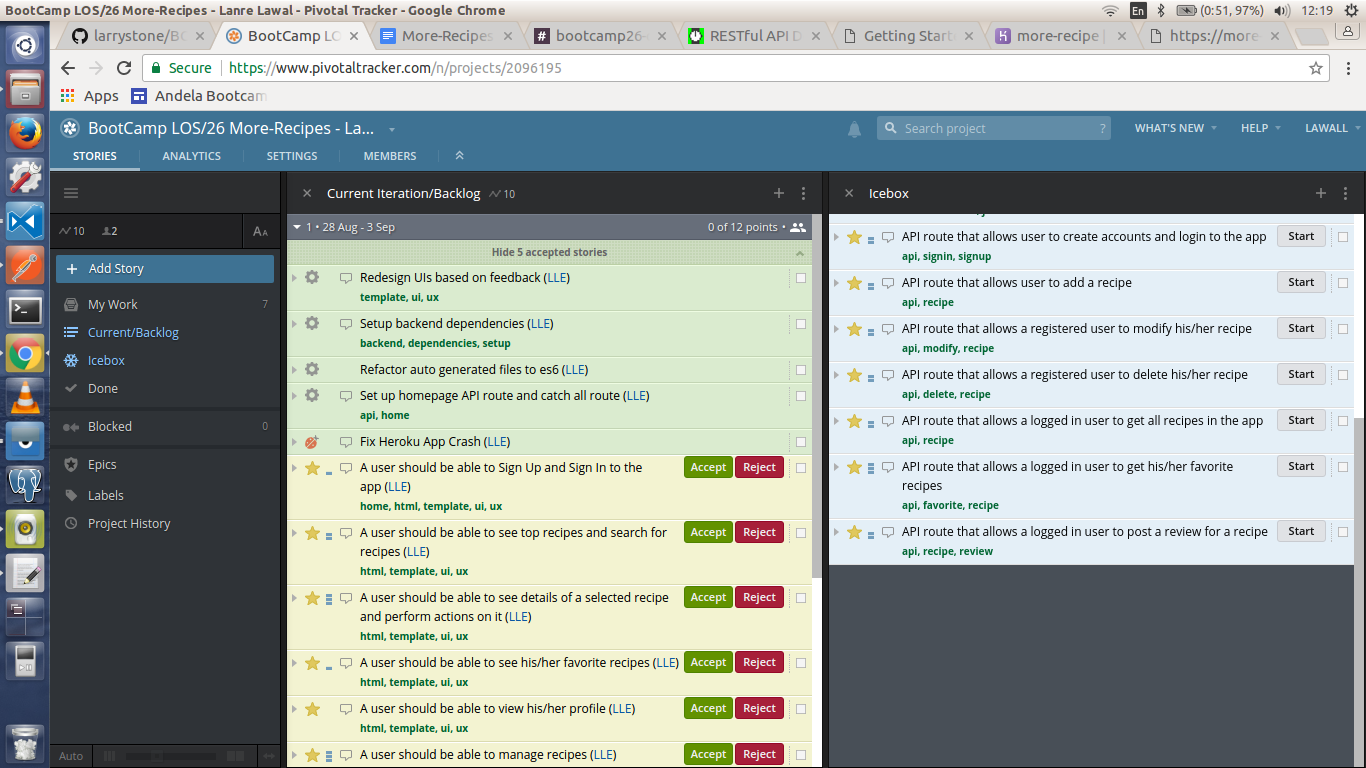1366x768 pixels.
Task: Open the Help dropdown menu
Action: pos(1260,128)
